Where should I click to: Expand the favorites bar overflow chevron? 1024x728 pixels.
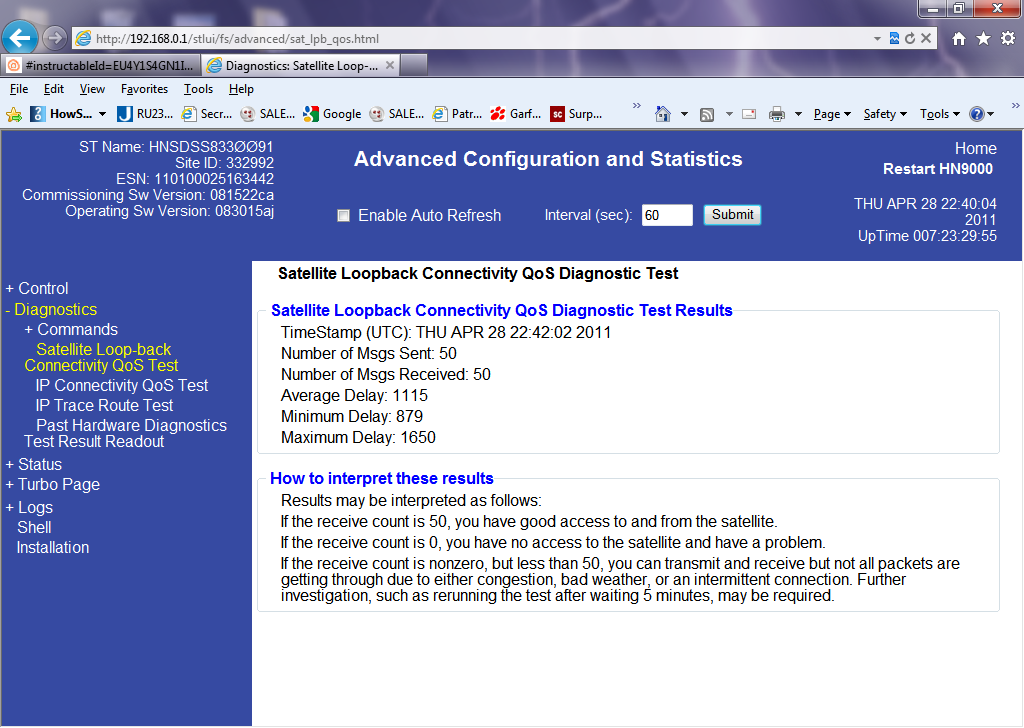637,105
